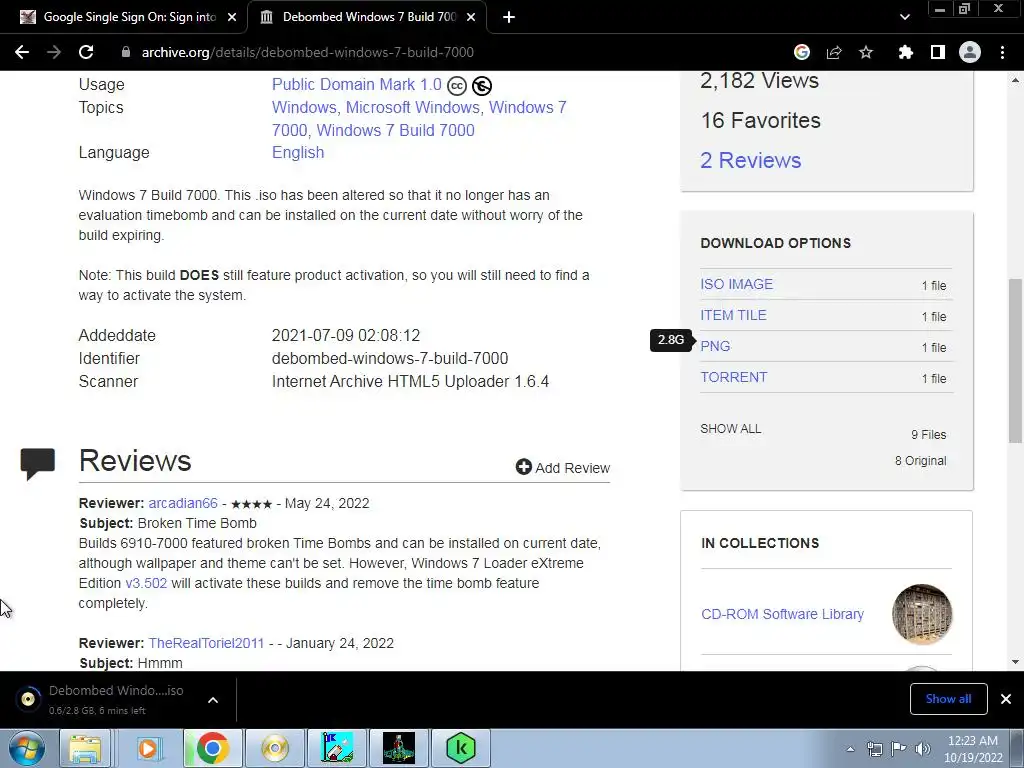Open the v3.502 link in review
The width and height of the screenshot is (1024, 768).
146,583
